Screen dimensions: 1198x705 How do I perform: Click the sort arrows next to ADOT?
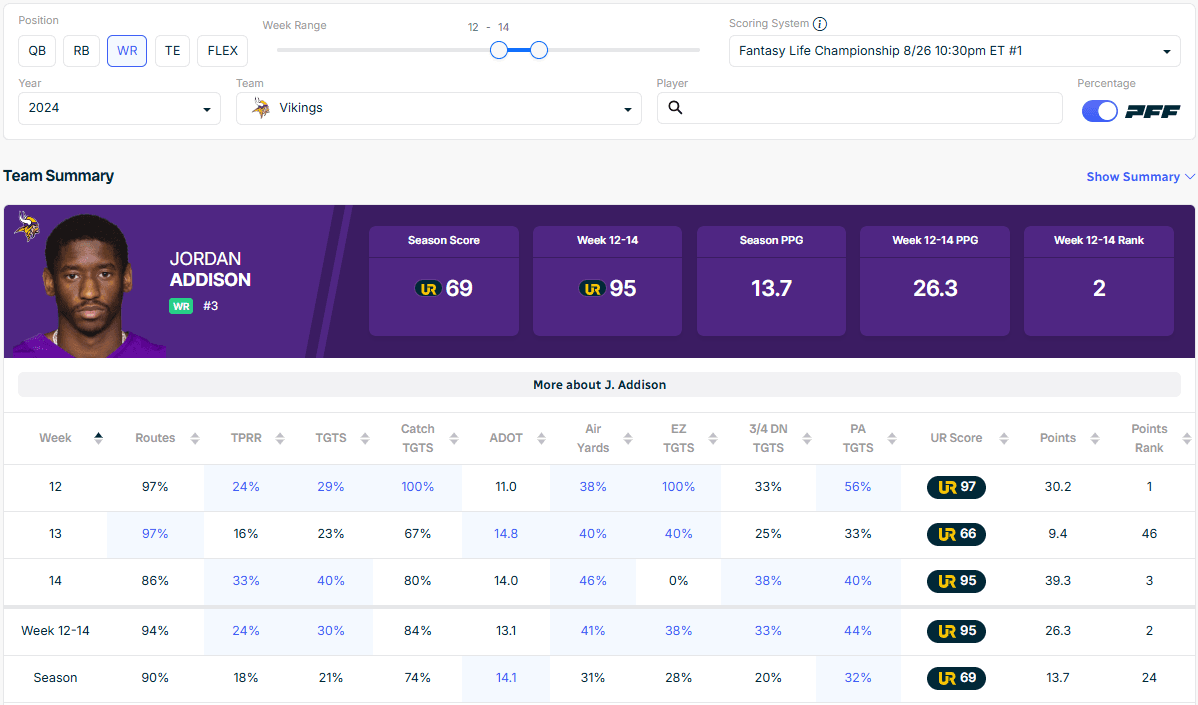tap(541, 438)
